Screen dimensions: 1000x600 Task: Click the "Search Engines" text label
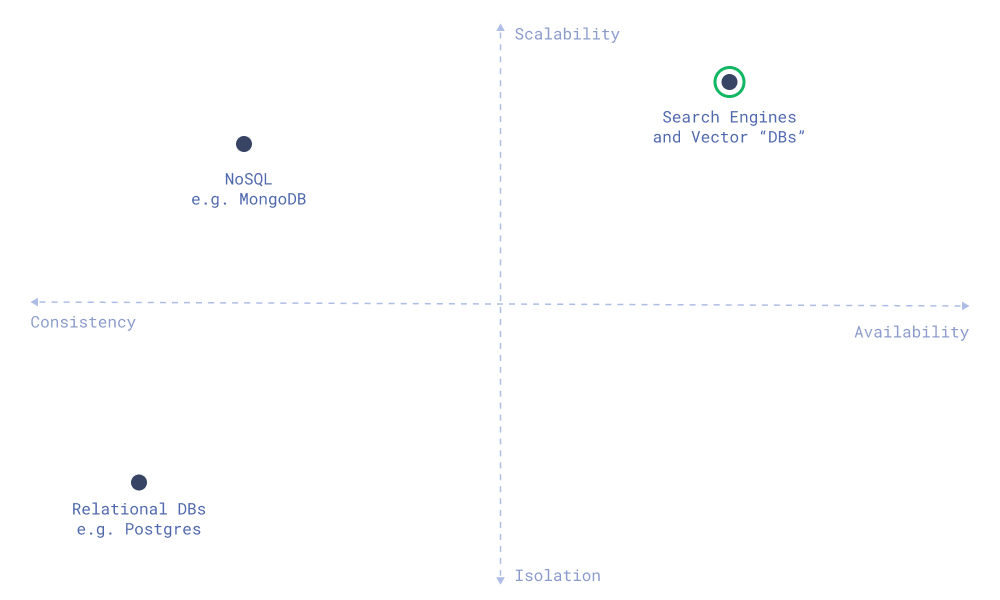click(729, 117)
